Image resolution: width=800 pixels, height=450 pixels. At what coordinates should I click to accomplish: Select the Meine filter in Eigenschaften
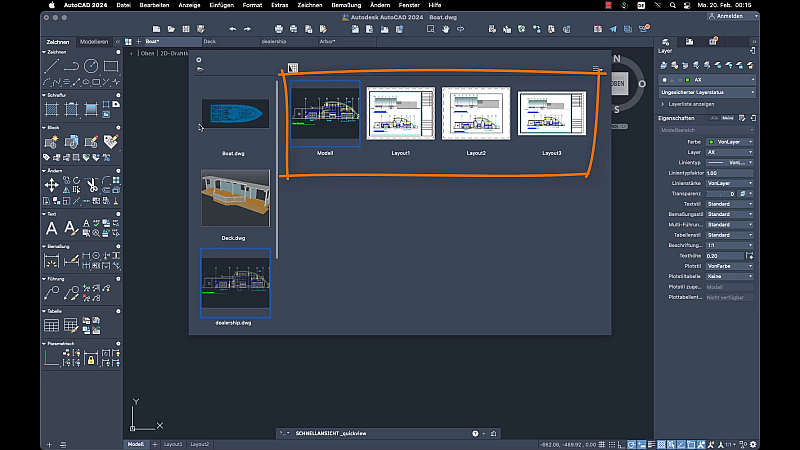click(x=728, y=118)
